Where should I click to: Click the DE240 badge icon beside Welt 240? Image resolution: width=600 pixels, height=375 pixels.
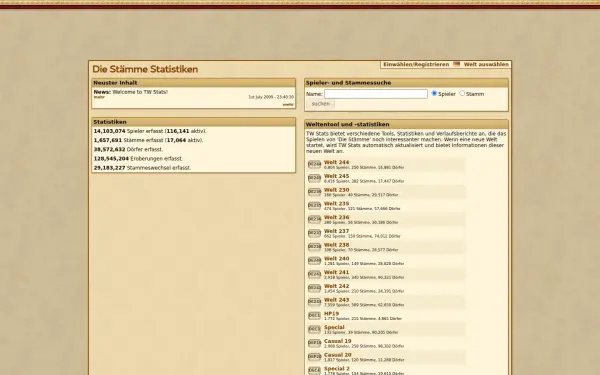coord(315,261)
